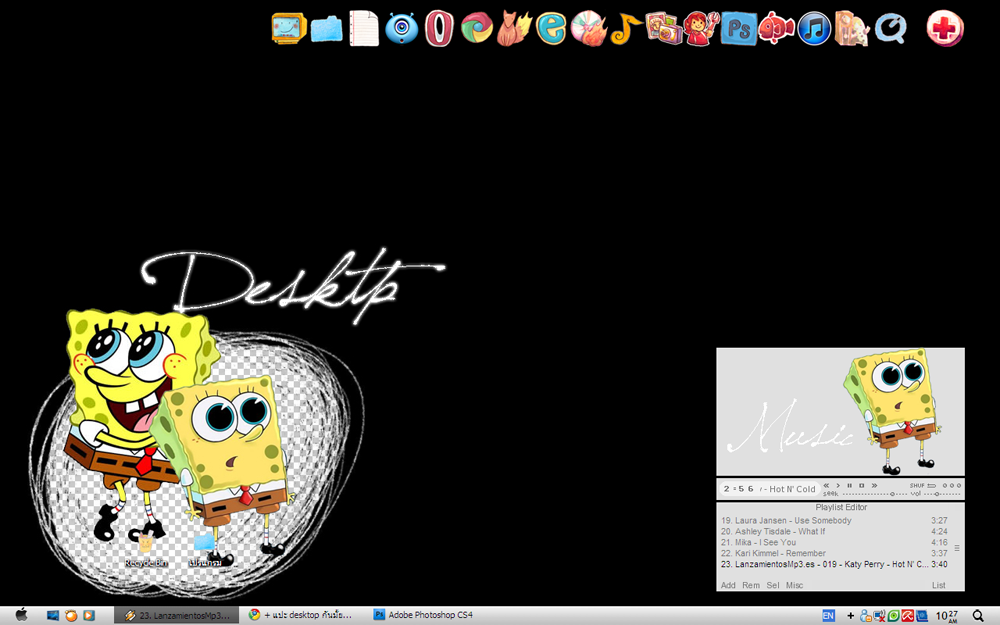Click the vol volume slider in the player

(942, 494)
